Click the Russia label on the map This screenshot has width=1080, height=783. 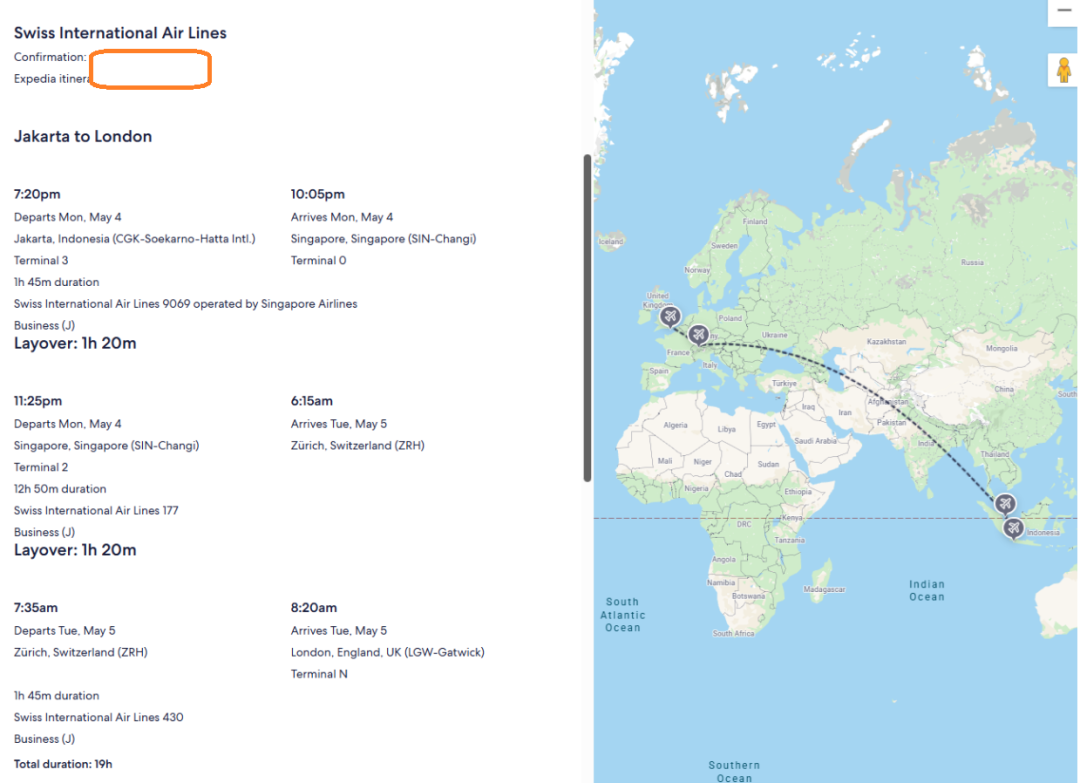click(x=972, y=262)
